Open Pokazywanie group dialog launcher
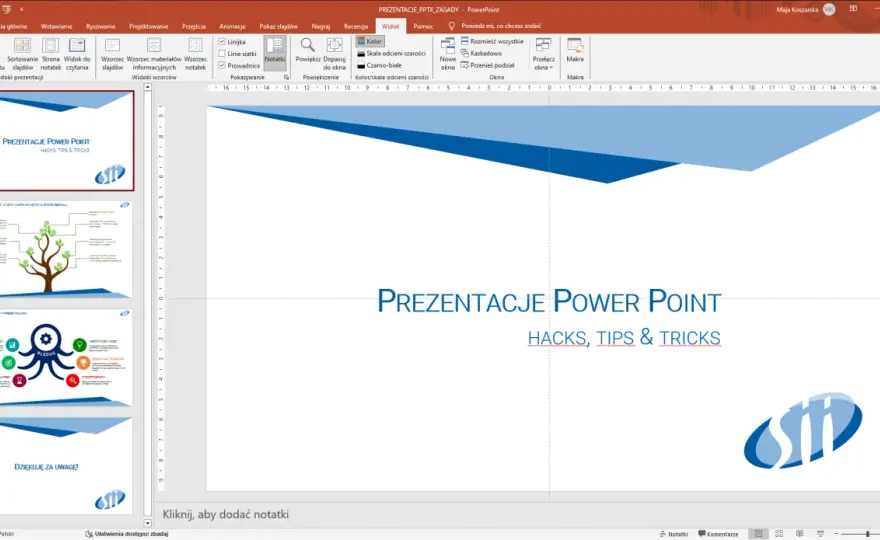Screen dimensions: 880x540 (286, 77)
